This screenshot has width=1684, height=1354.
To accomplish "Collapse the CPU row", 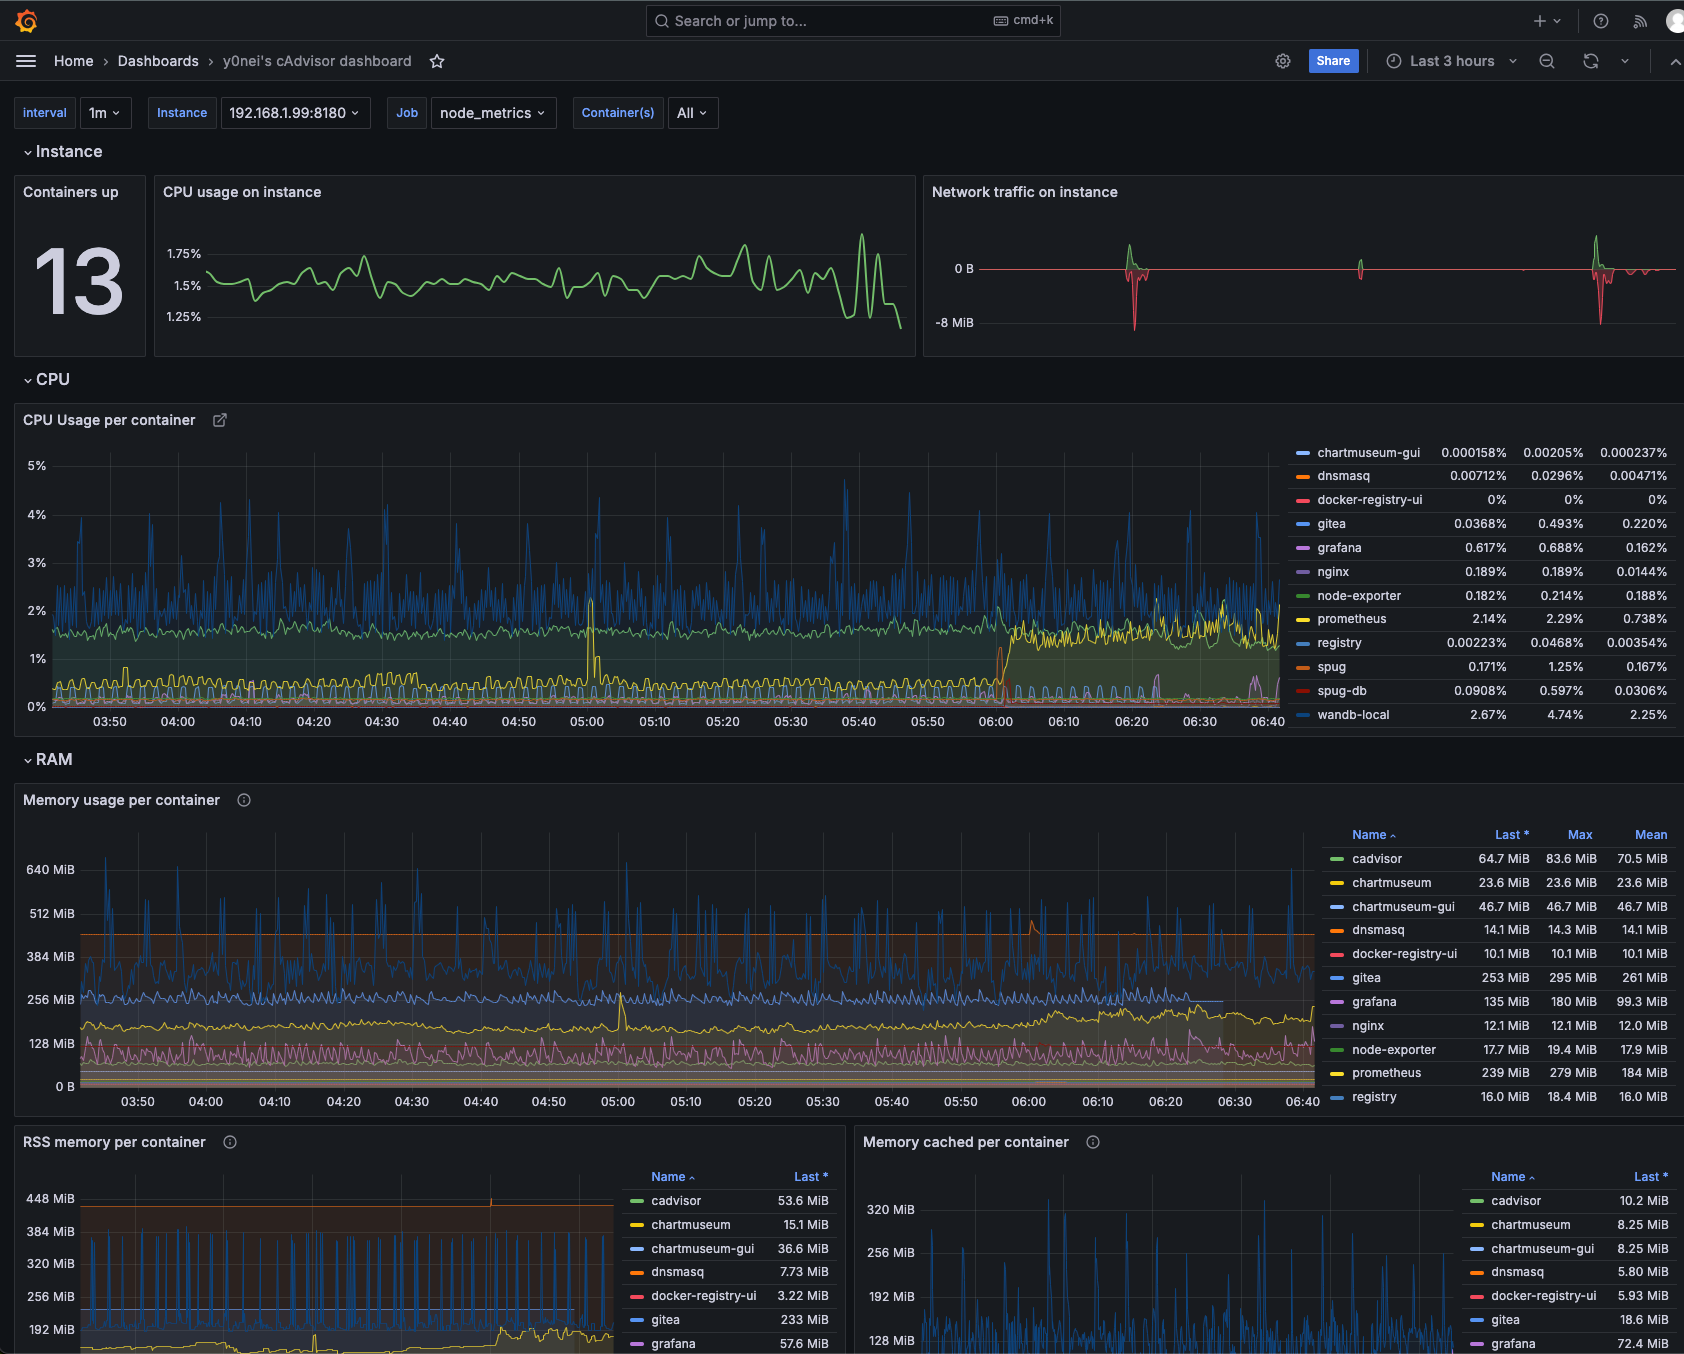I will point(46,380).
